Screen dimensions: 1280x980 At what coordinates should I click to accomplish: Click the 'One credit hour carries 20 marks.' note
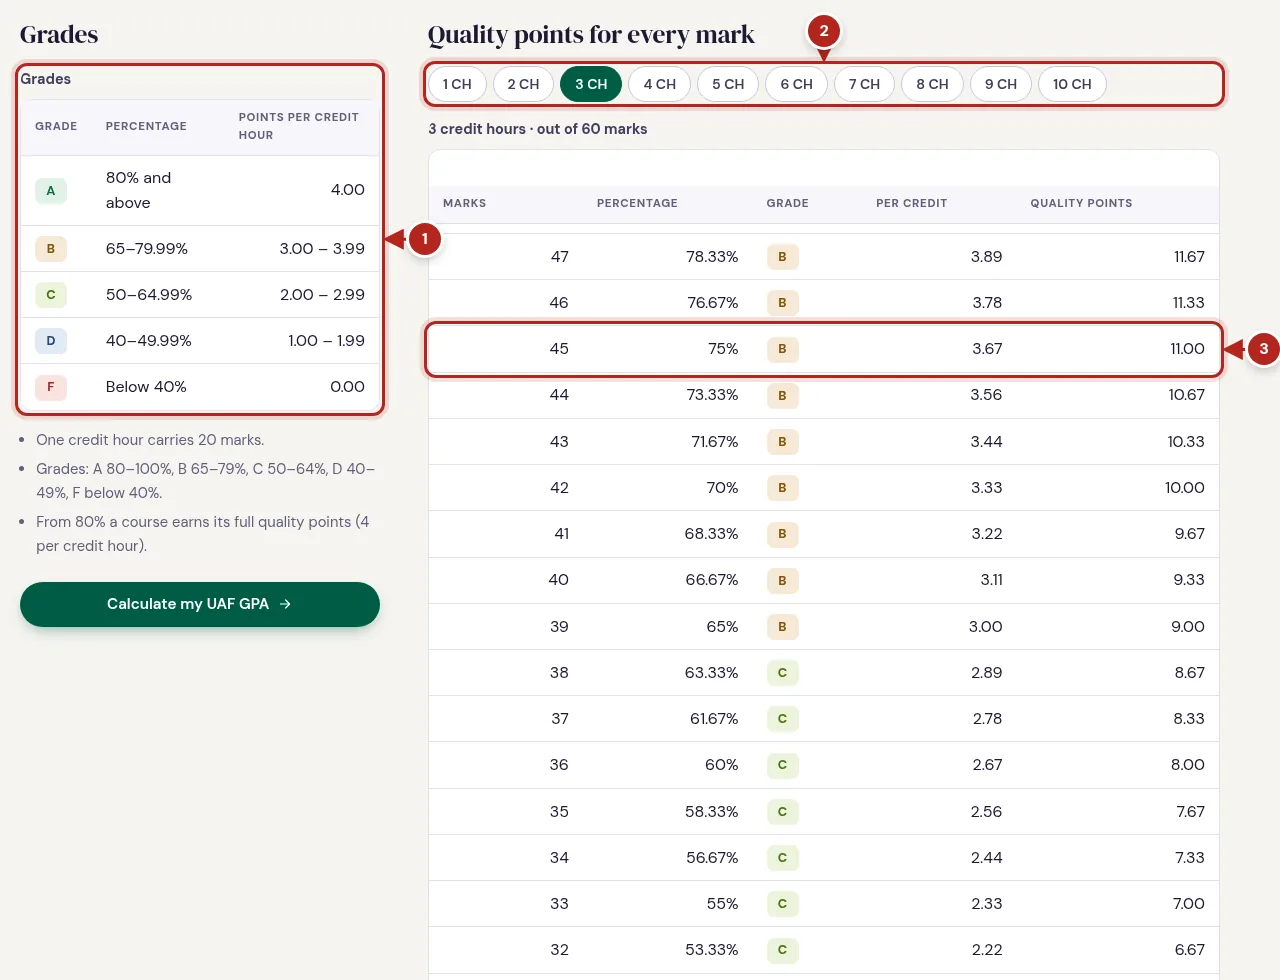[150, 440]
